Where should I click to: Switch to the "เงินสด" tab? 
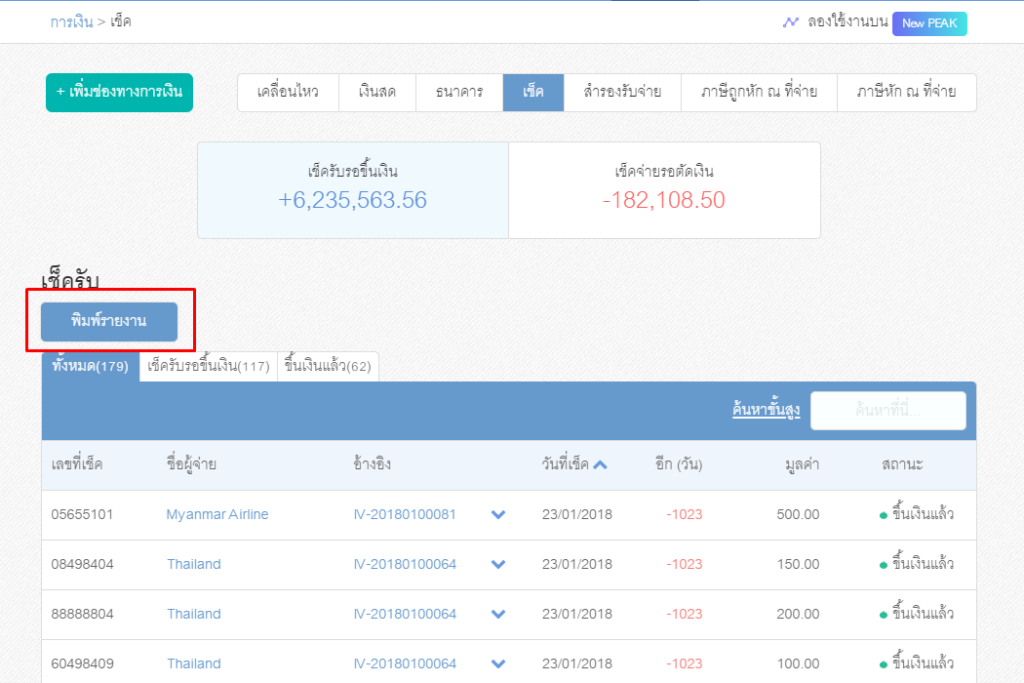pyautogui.click(x=377, y=92)
